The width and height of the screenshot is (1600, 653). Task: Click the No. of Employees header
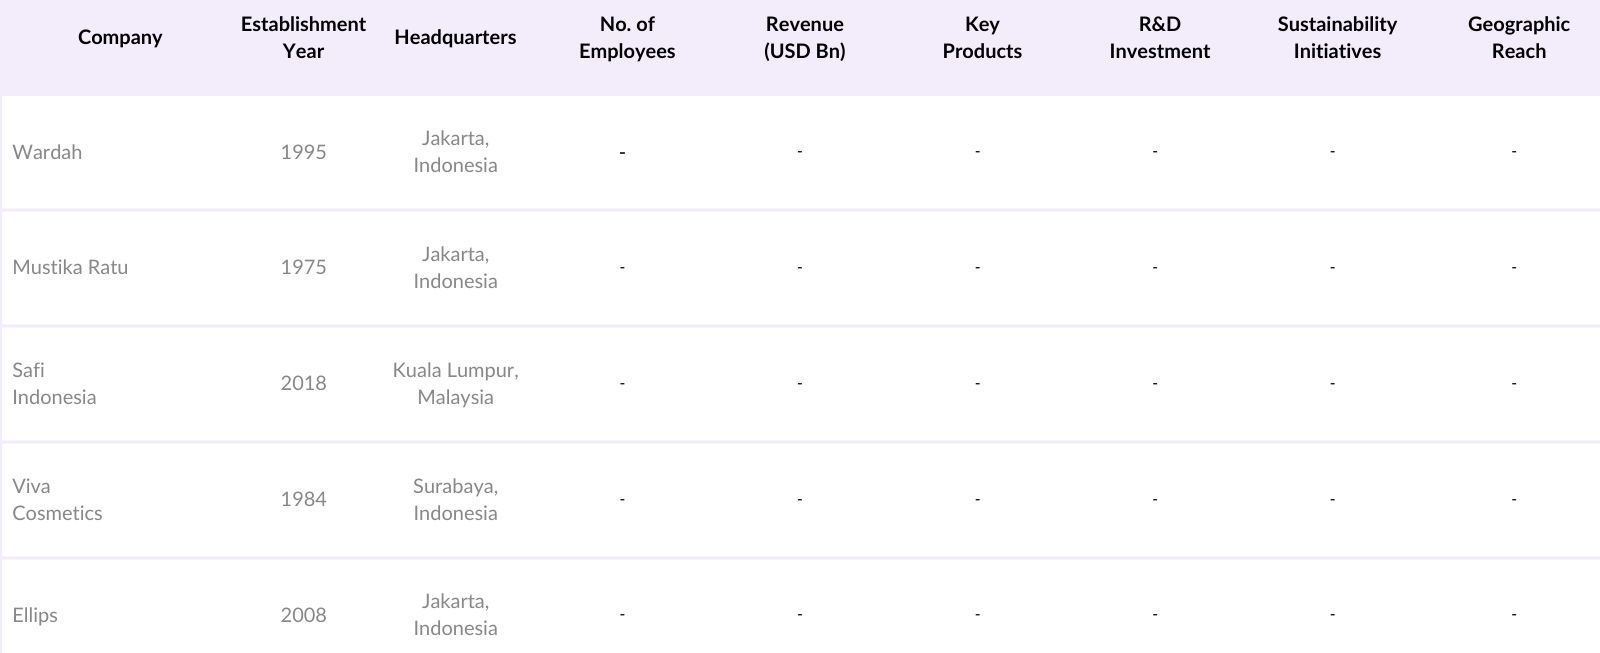(627, 38)
